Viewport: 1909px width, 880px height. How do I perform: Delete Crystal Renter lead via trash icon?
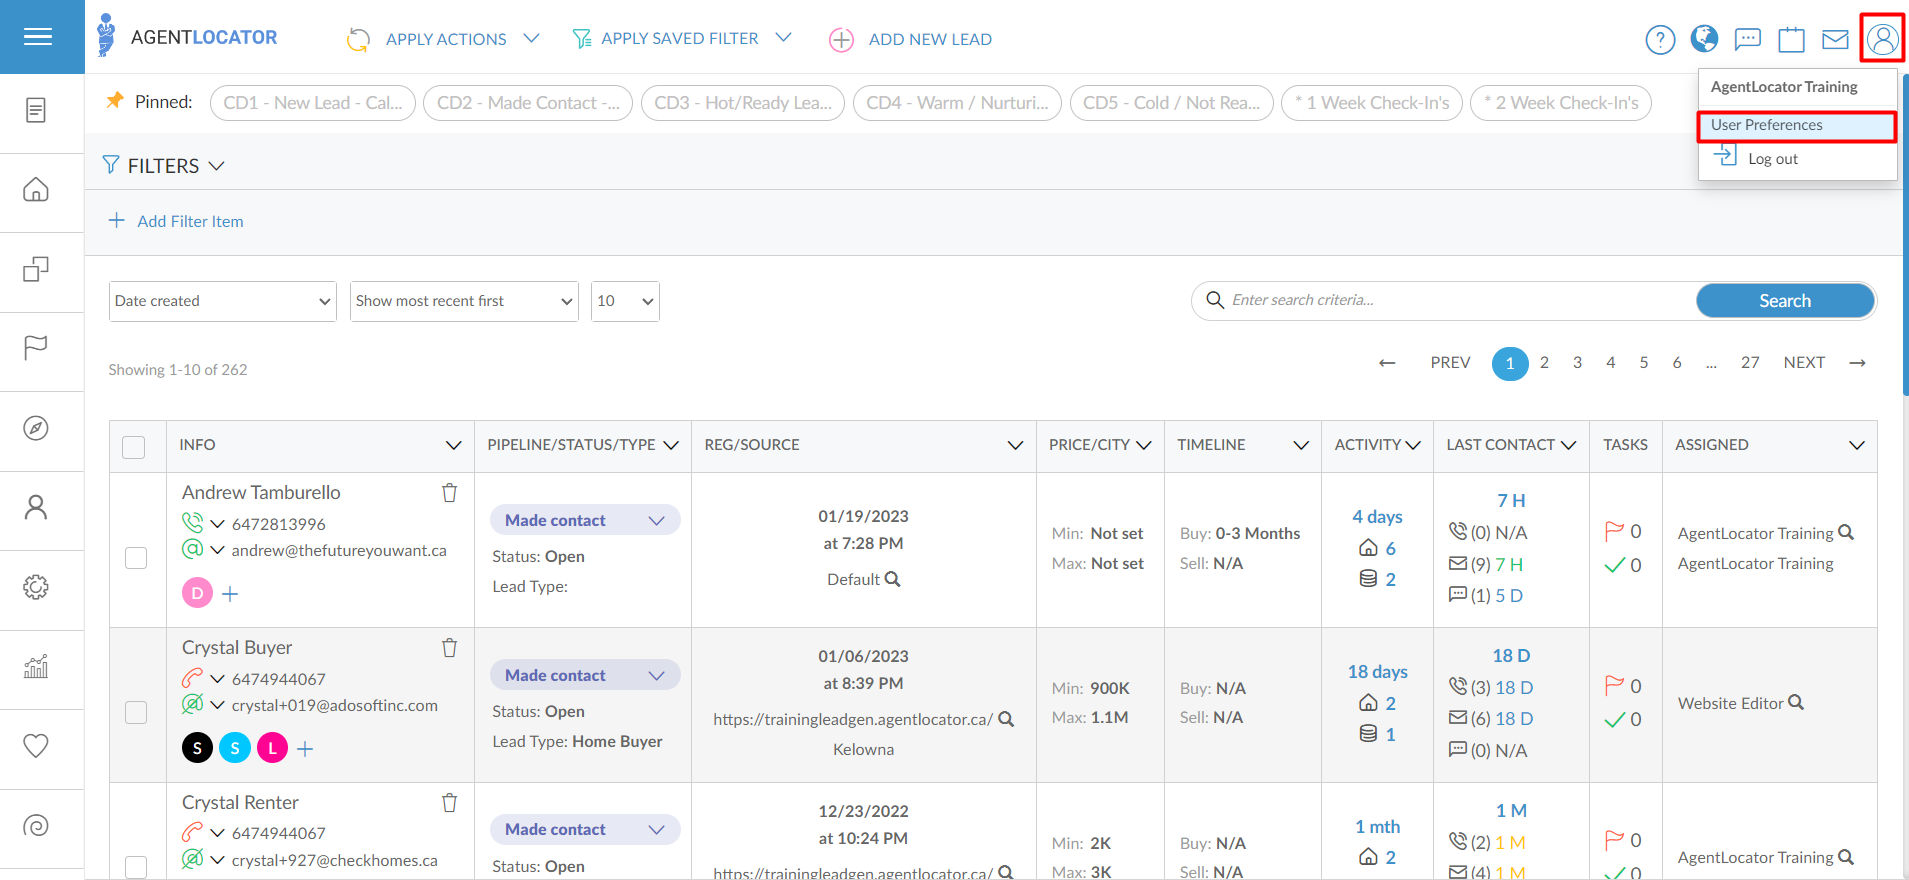coord(450,803)
